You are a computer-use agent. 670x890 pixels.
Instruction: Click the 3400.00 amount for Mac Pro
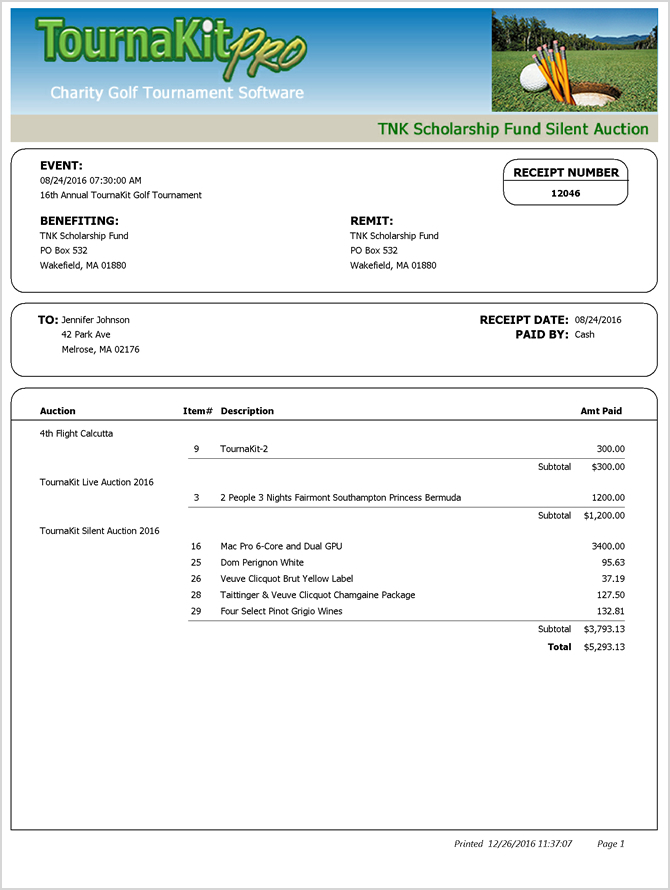609,546
